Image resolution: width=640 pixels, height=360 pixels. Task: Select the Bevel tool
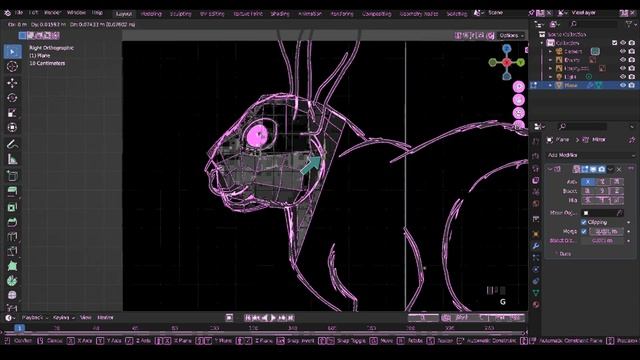pyautogui.click(x=12, y=222)
